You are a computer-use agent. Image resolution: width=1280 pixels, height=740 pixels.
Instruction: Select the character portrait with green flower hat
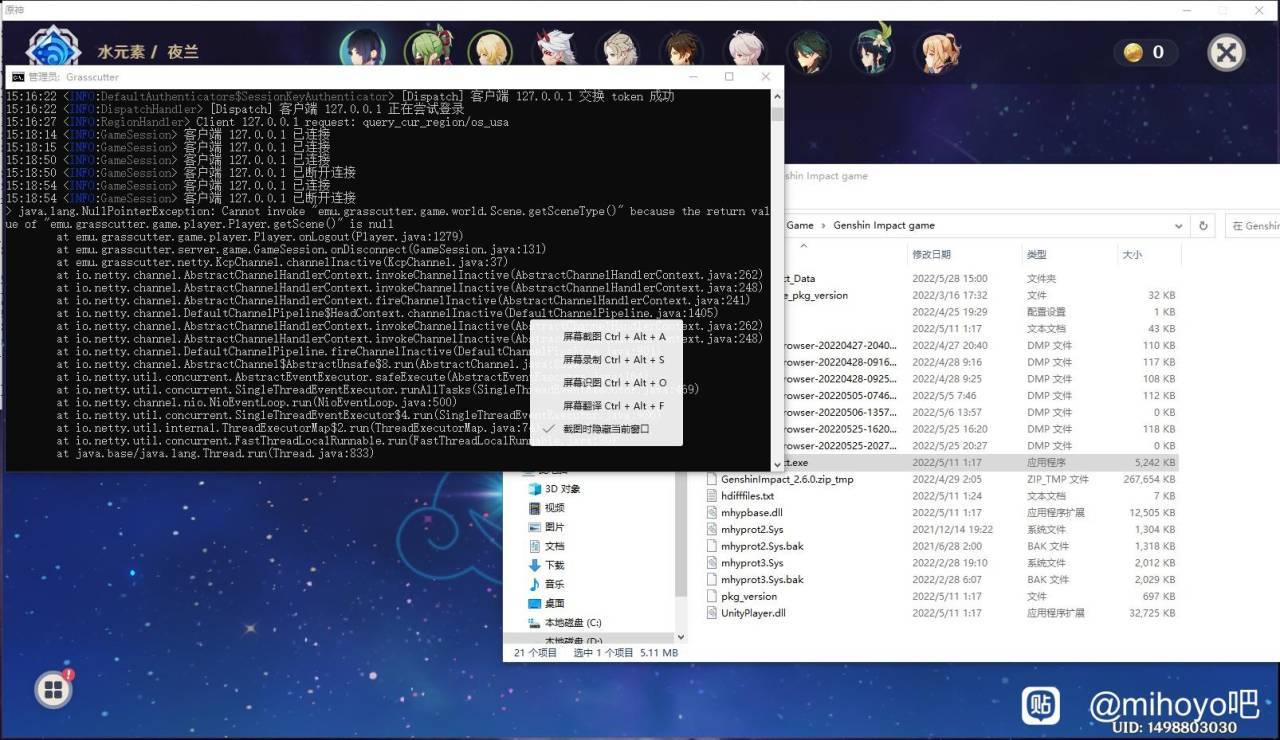pos(875,51)
